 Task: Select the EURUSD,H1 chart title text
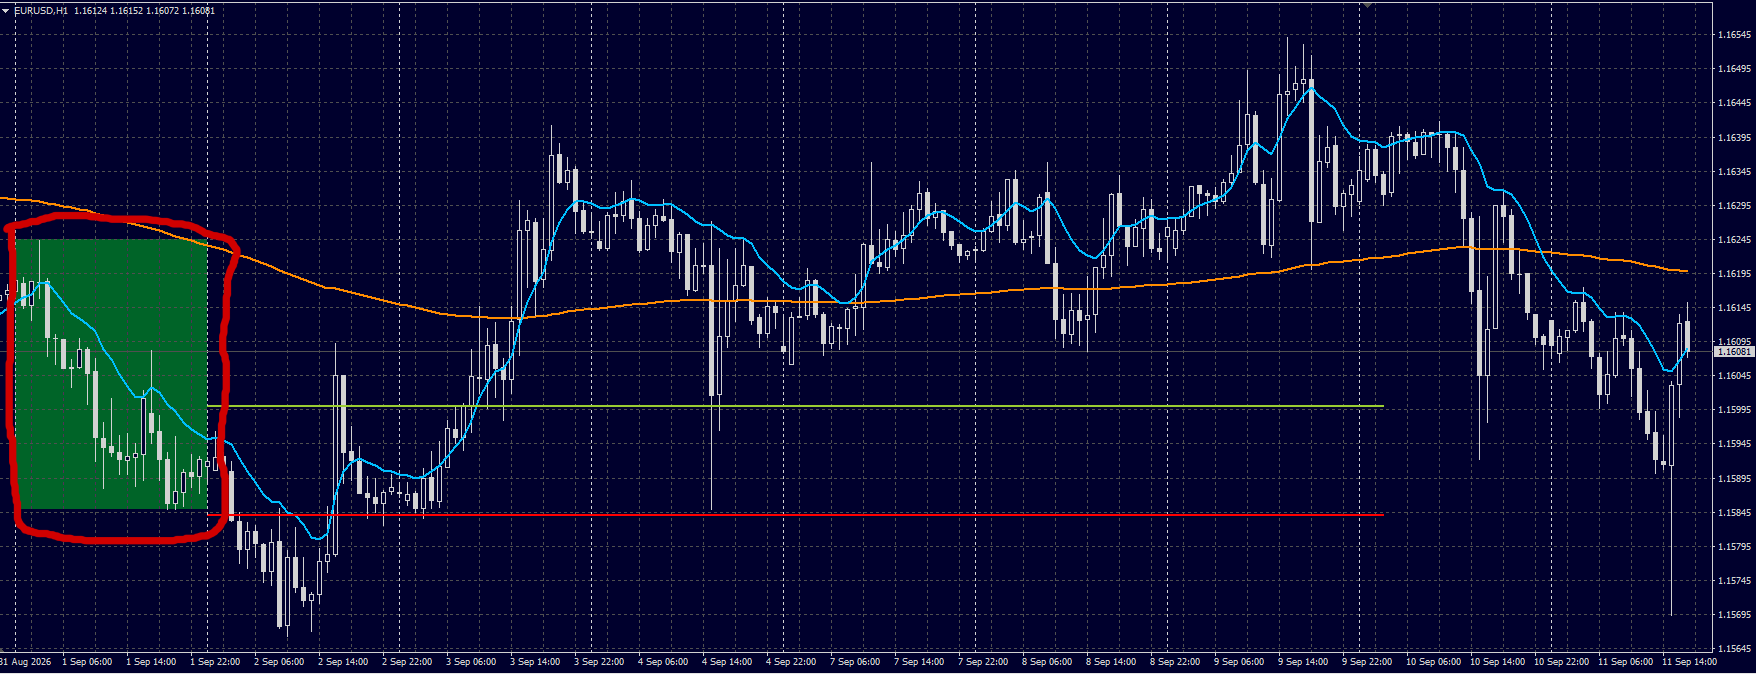pos(41,11)
